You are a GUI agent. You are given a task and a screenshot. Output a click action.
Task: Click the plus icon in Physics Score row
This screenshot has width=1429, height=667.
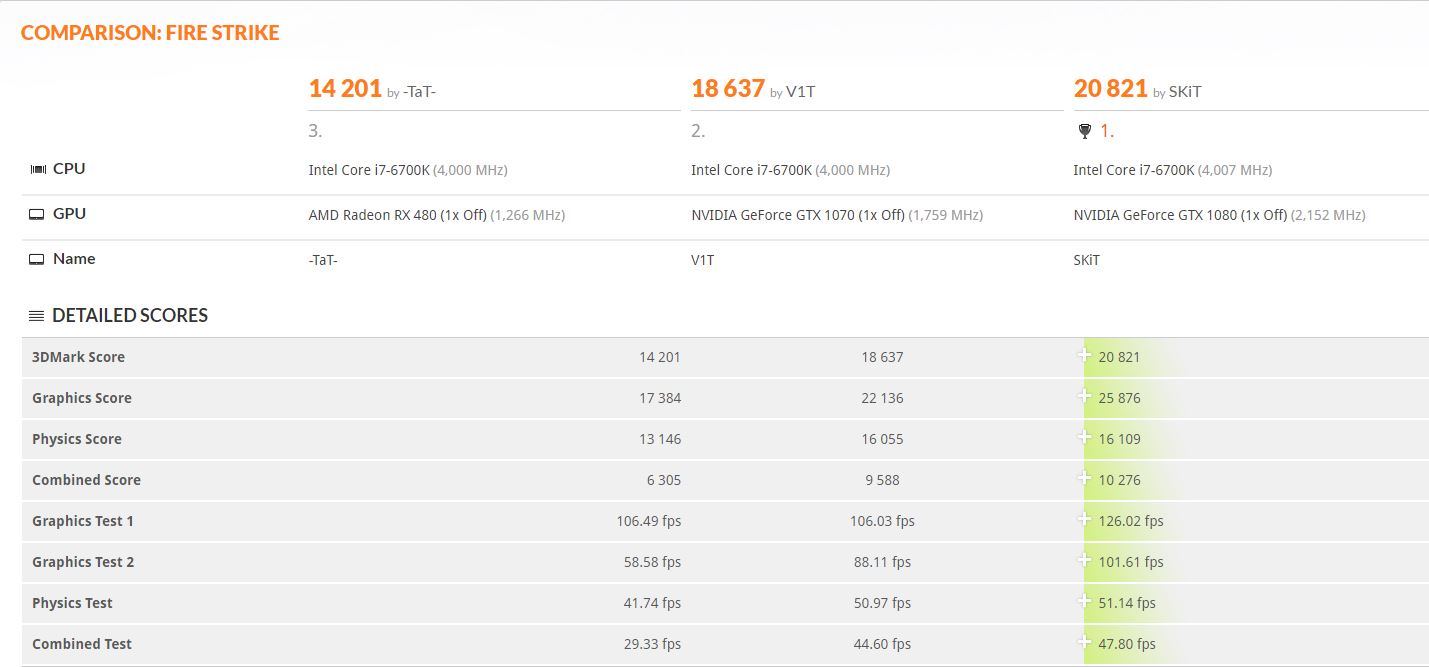[1085, 437]
